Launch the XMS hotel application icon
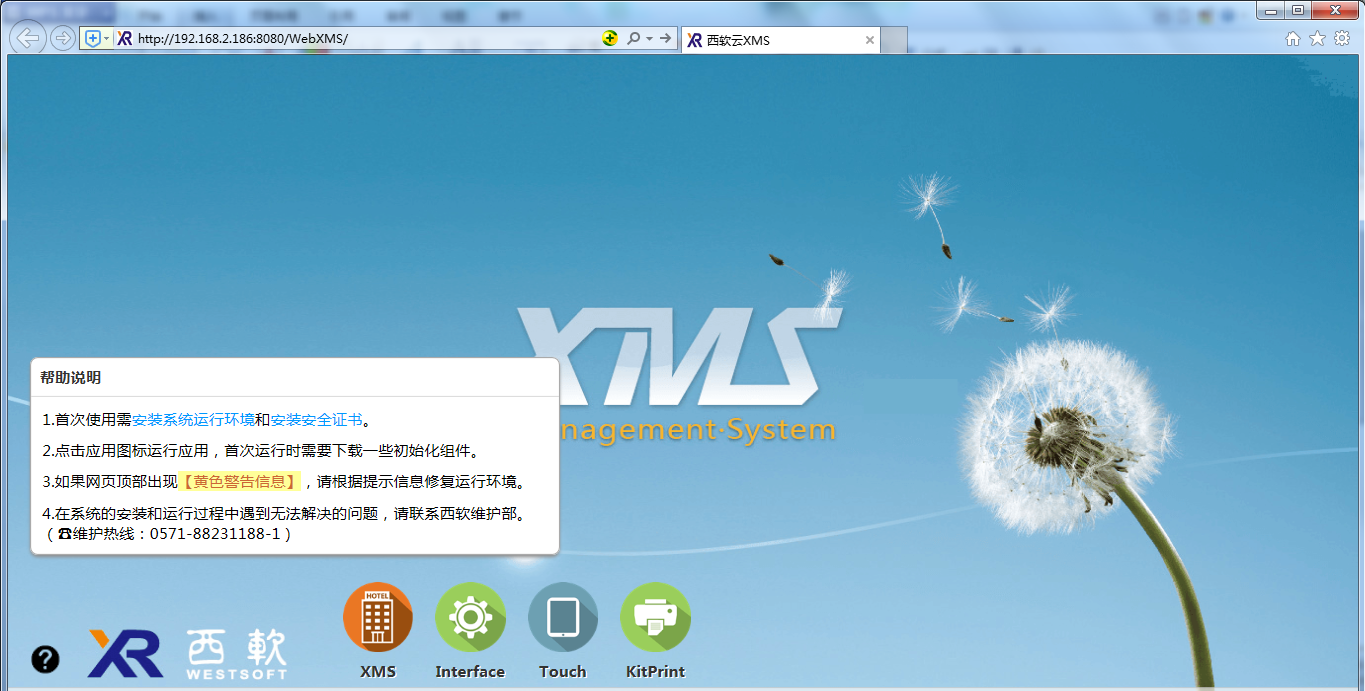The height and width of the screenshot is (691, 1365). click(x=378, y=617)
